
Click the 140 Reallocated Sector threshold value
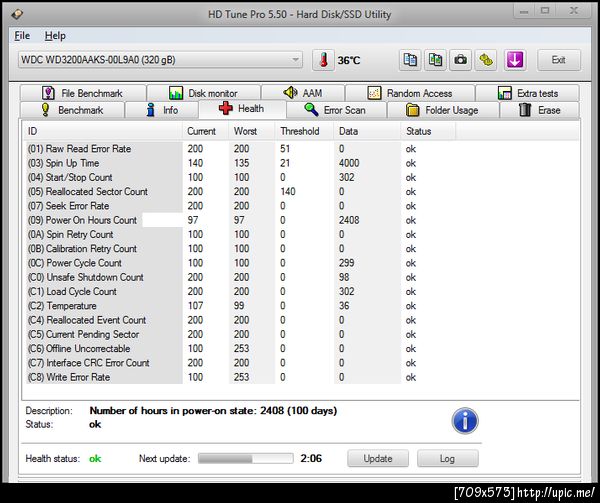click(288, 192)
